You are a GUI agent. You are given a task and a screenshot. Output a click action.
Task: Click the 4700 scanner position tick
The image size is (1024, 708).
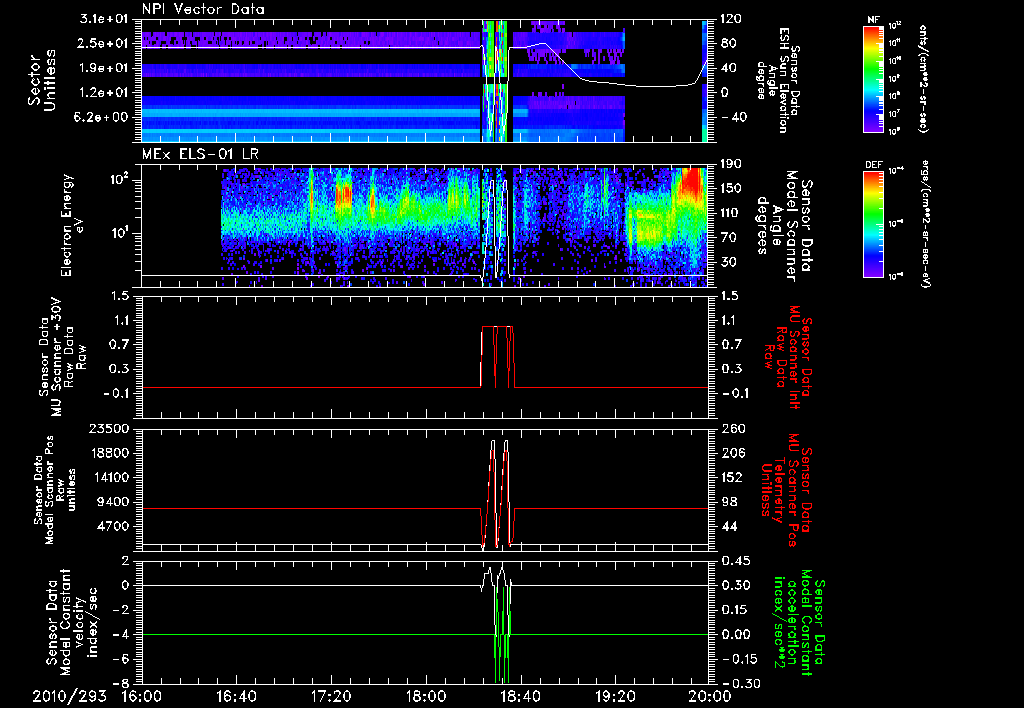point(114,526)
